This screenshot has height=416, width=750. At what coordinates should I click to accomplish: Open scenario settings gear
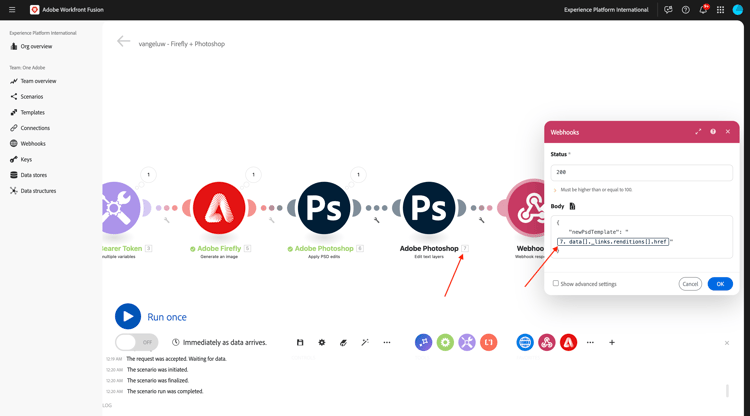click(322, 342)
